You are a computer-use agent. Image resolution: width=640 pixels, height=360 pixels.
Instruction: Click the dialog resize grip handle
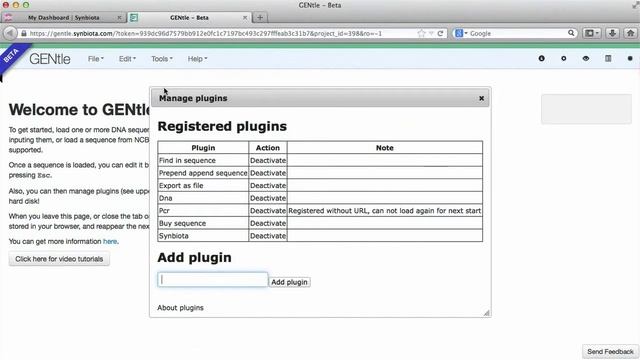[x=487, y=313]
